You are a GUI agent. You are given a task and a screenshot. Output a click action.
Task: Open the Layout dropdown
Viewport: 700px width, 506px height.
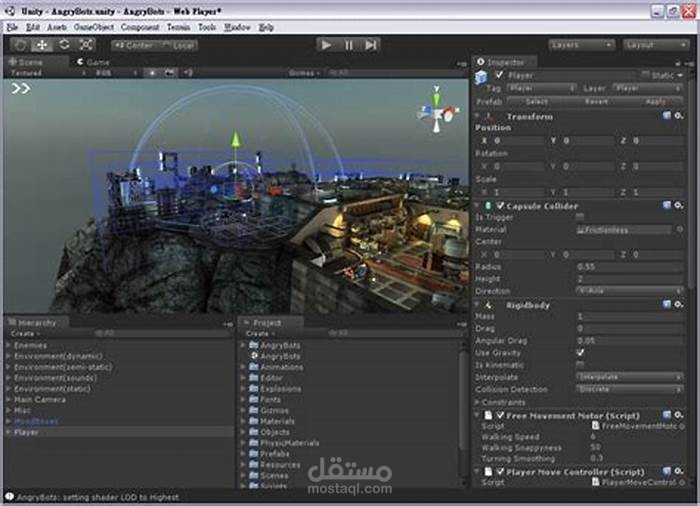656,45
